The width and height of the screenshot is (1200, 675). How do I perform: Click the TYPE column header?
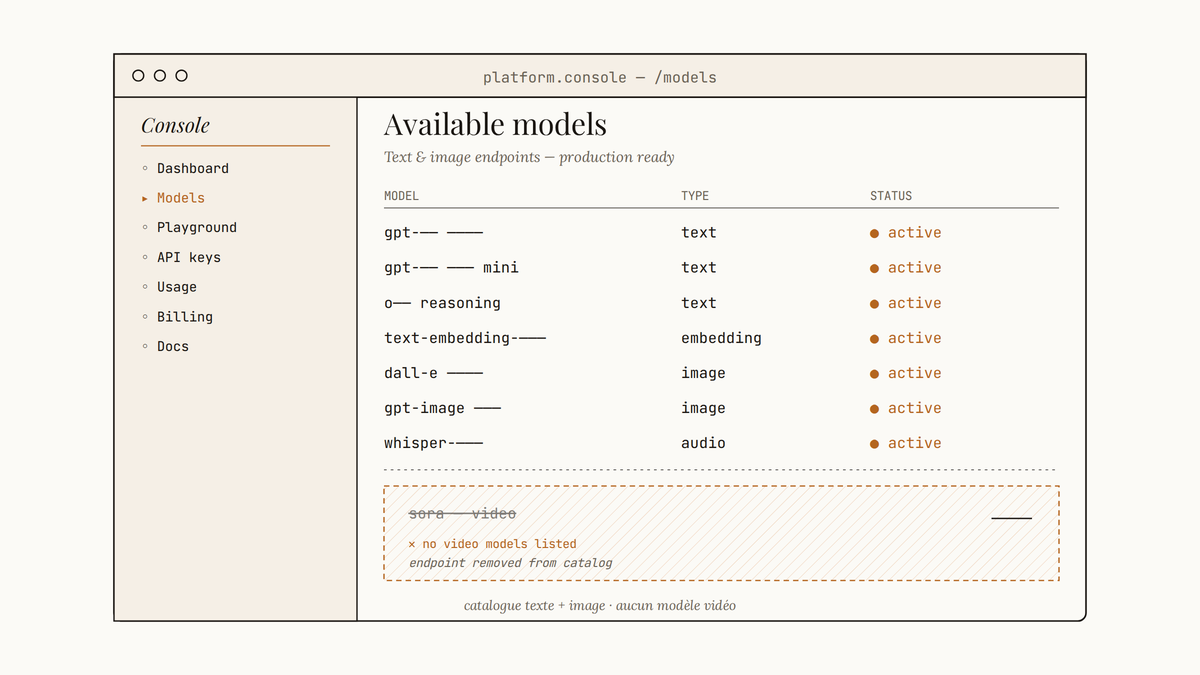[x=695, y=196]
